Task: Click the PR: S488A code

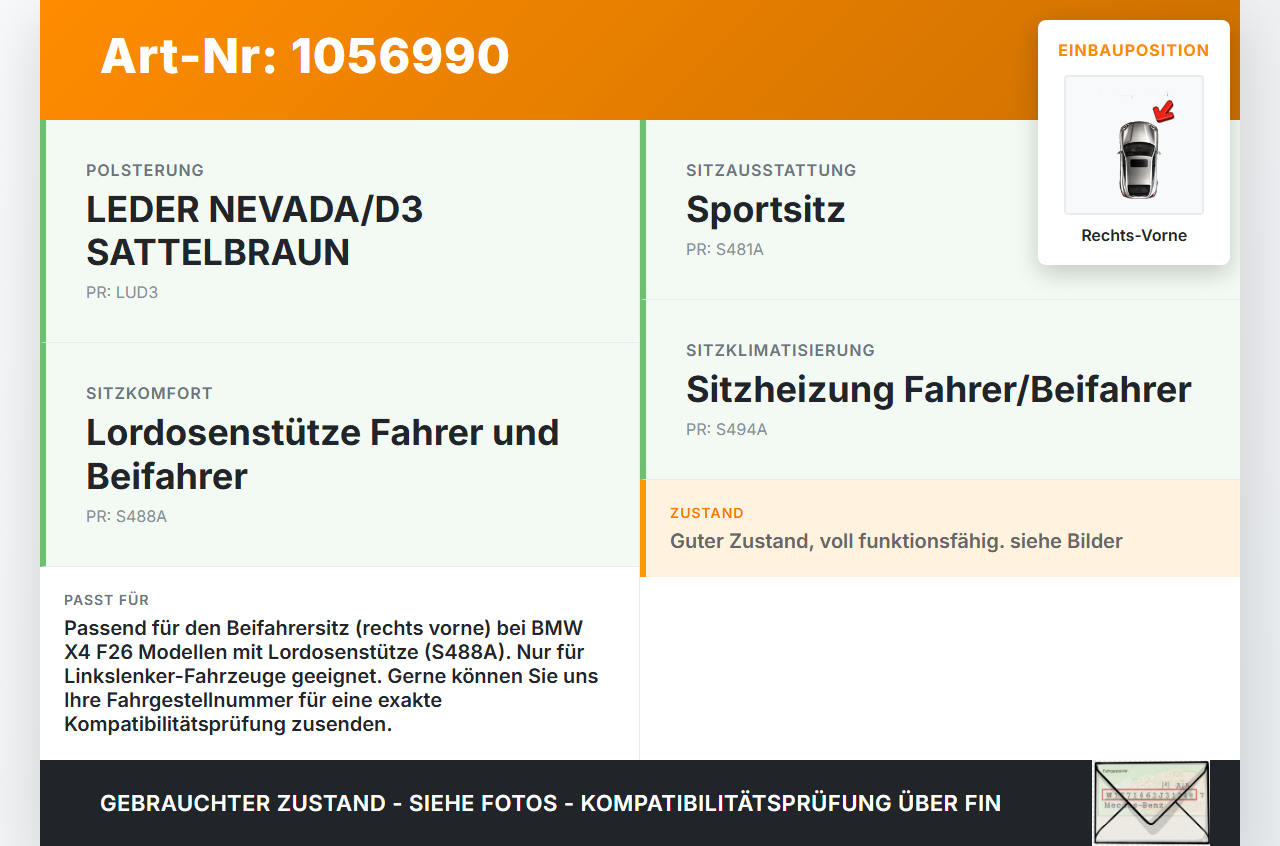Action: (127, 517)
